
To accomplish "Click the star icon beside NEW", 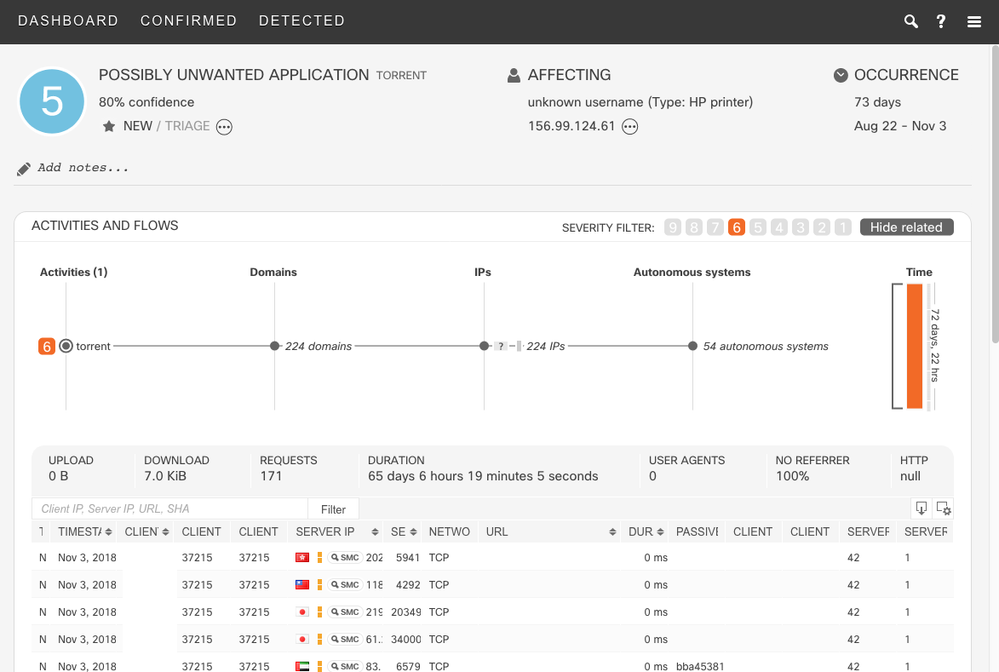I will [x=109, y=126].
